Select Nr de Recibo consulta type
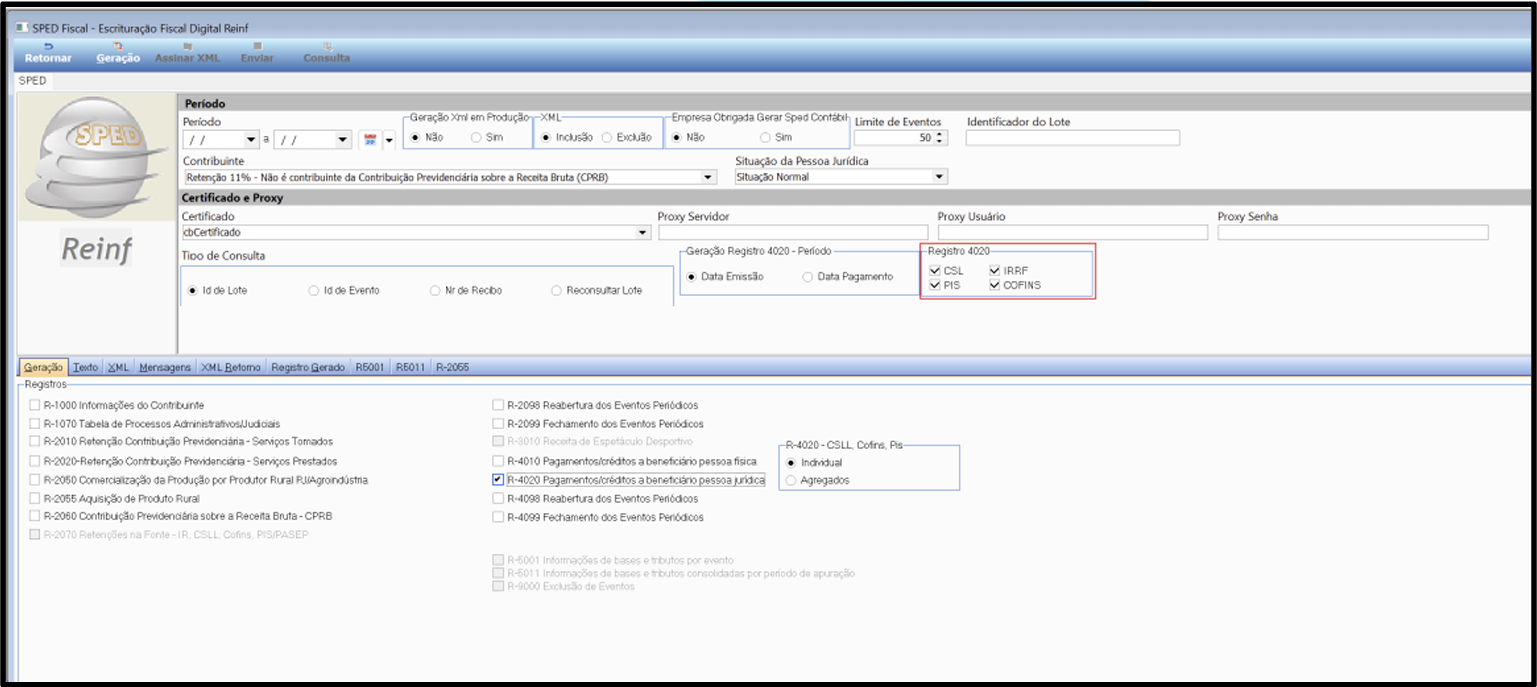 point(466,290)
